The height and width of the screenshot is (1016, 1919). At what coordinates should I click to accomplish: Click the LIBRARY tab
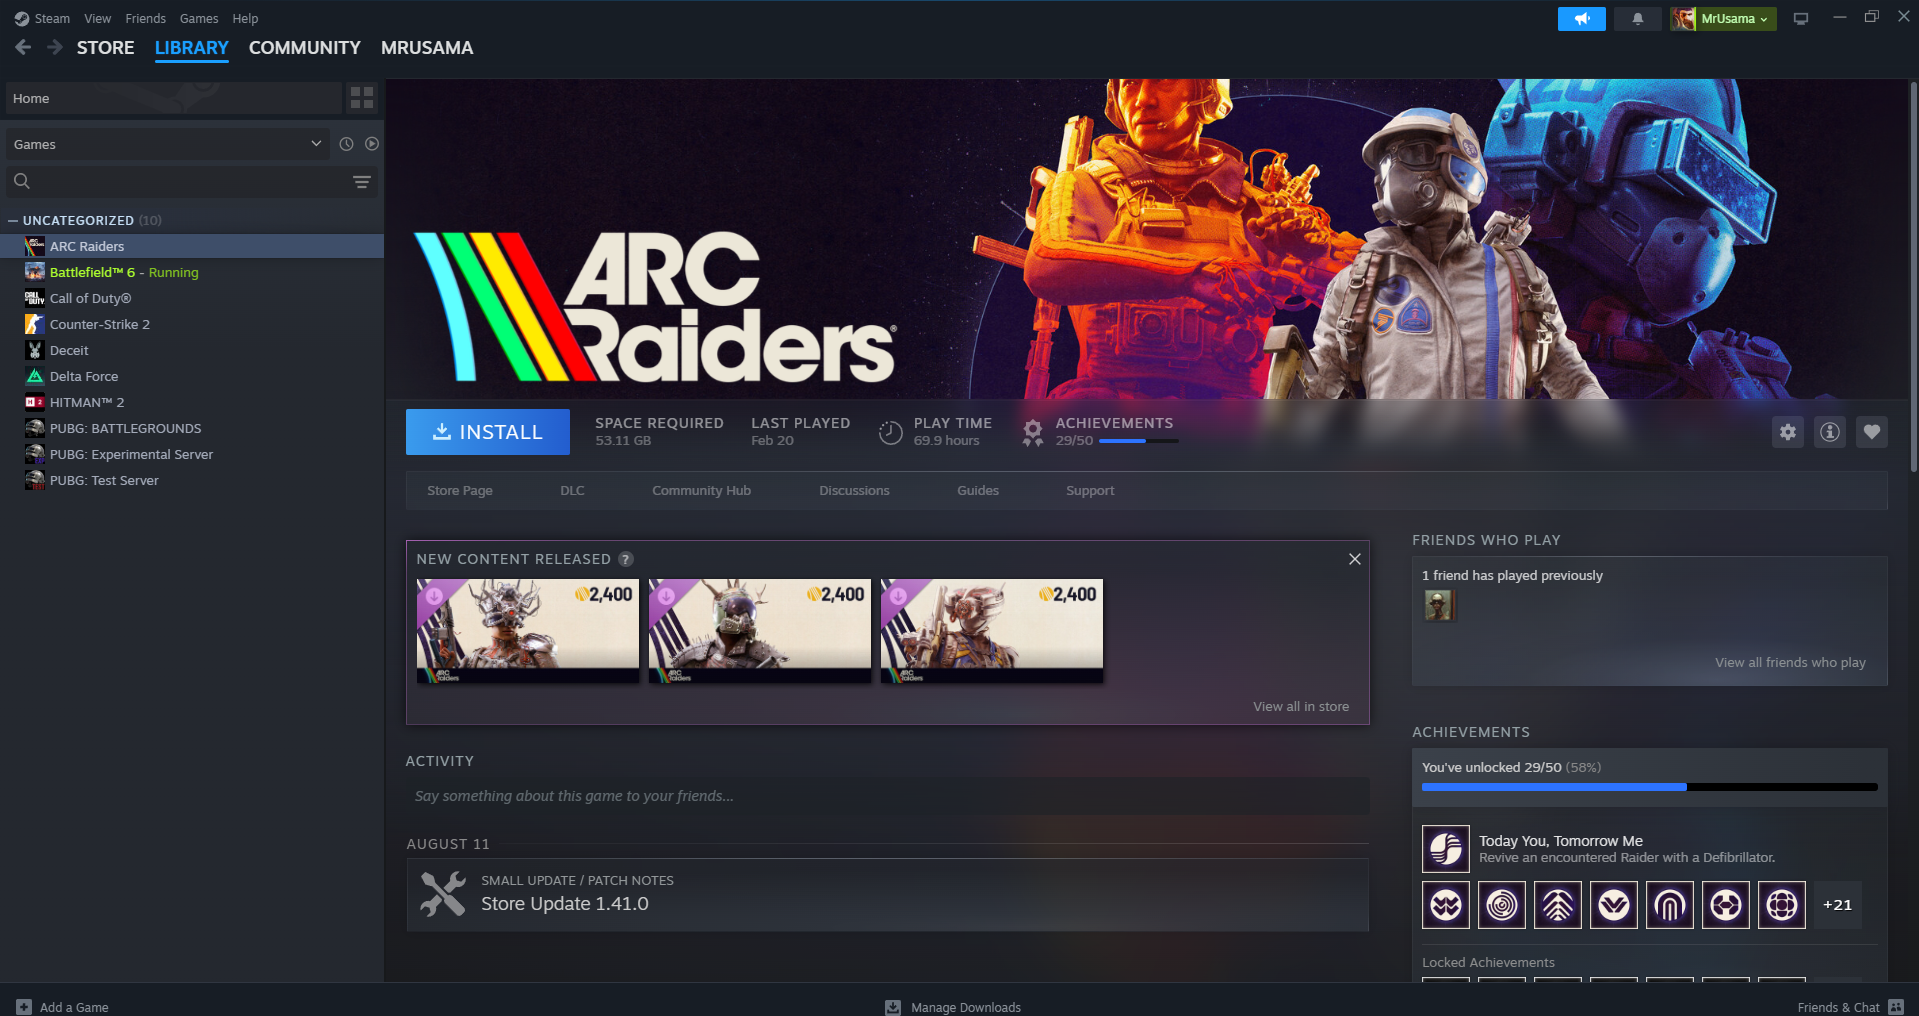click(x=192, y=47)
